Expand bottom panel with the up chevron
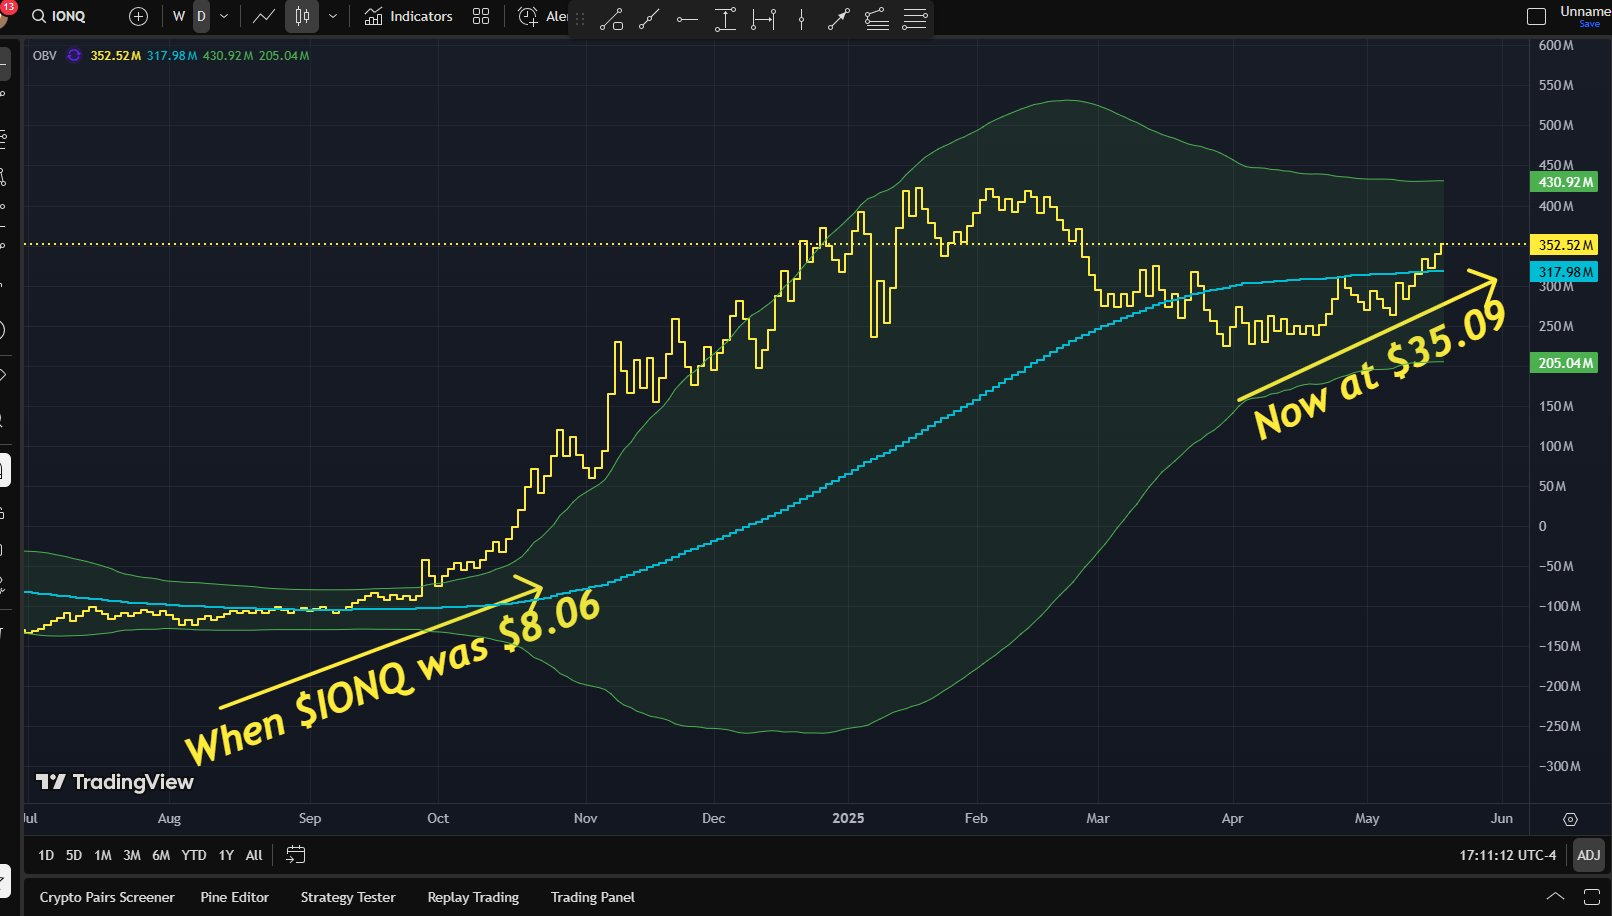The image size is (1612, 916). [x=1555, y=897]
